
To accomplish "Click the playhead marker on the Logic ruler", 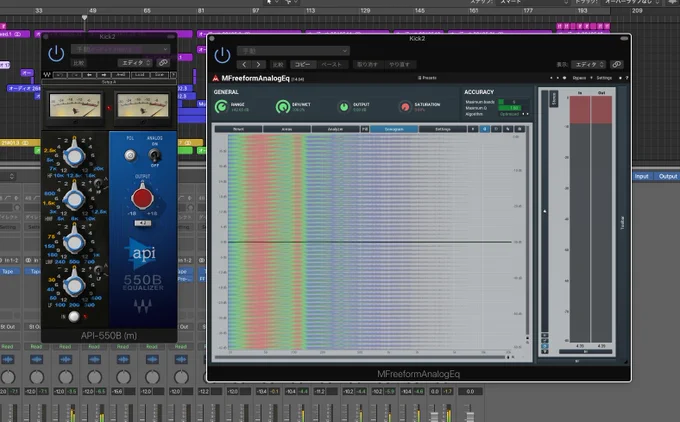I will [x=85, y=18].
